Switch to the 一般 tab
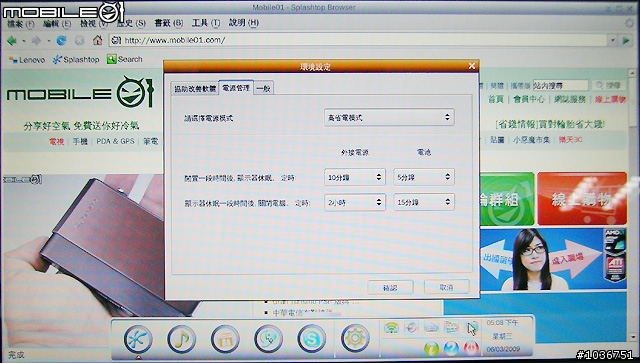 [264, 89]
